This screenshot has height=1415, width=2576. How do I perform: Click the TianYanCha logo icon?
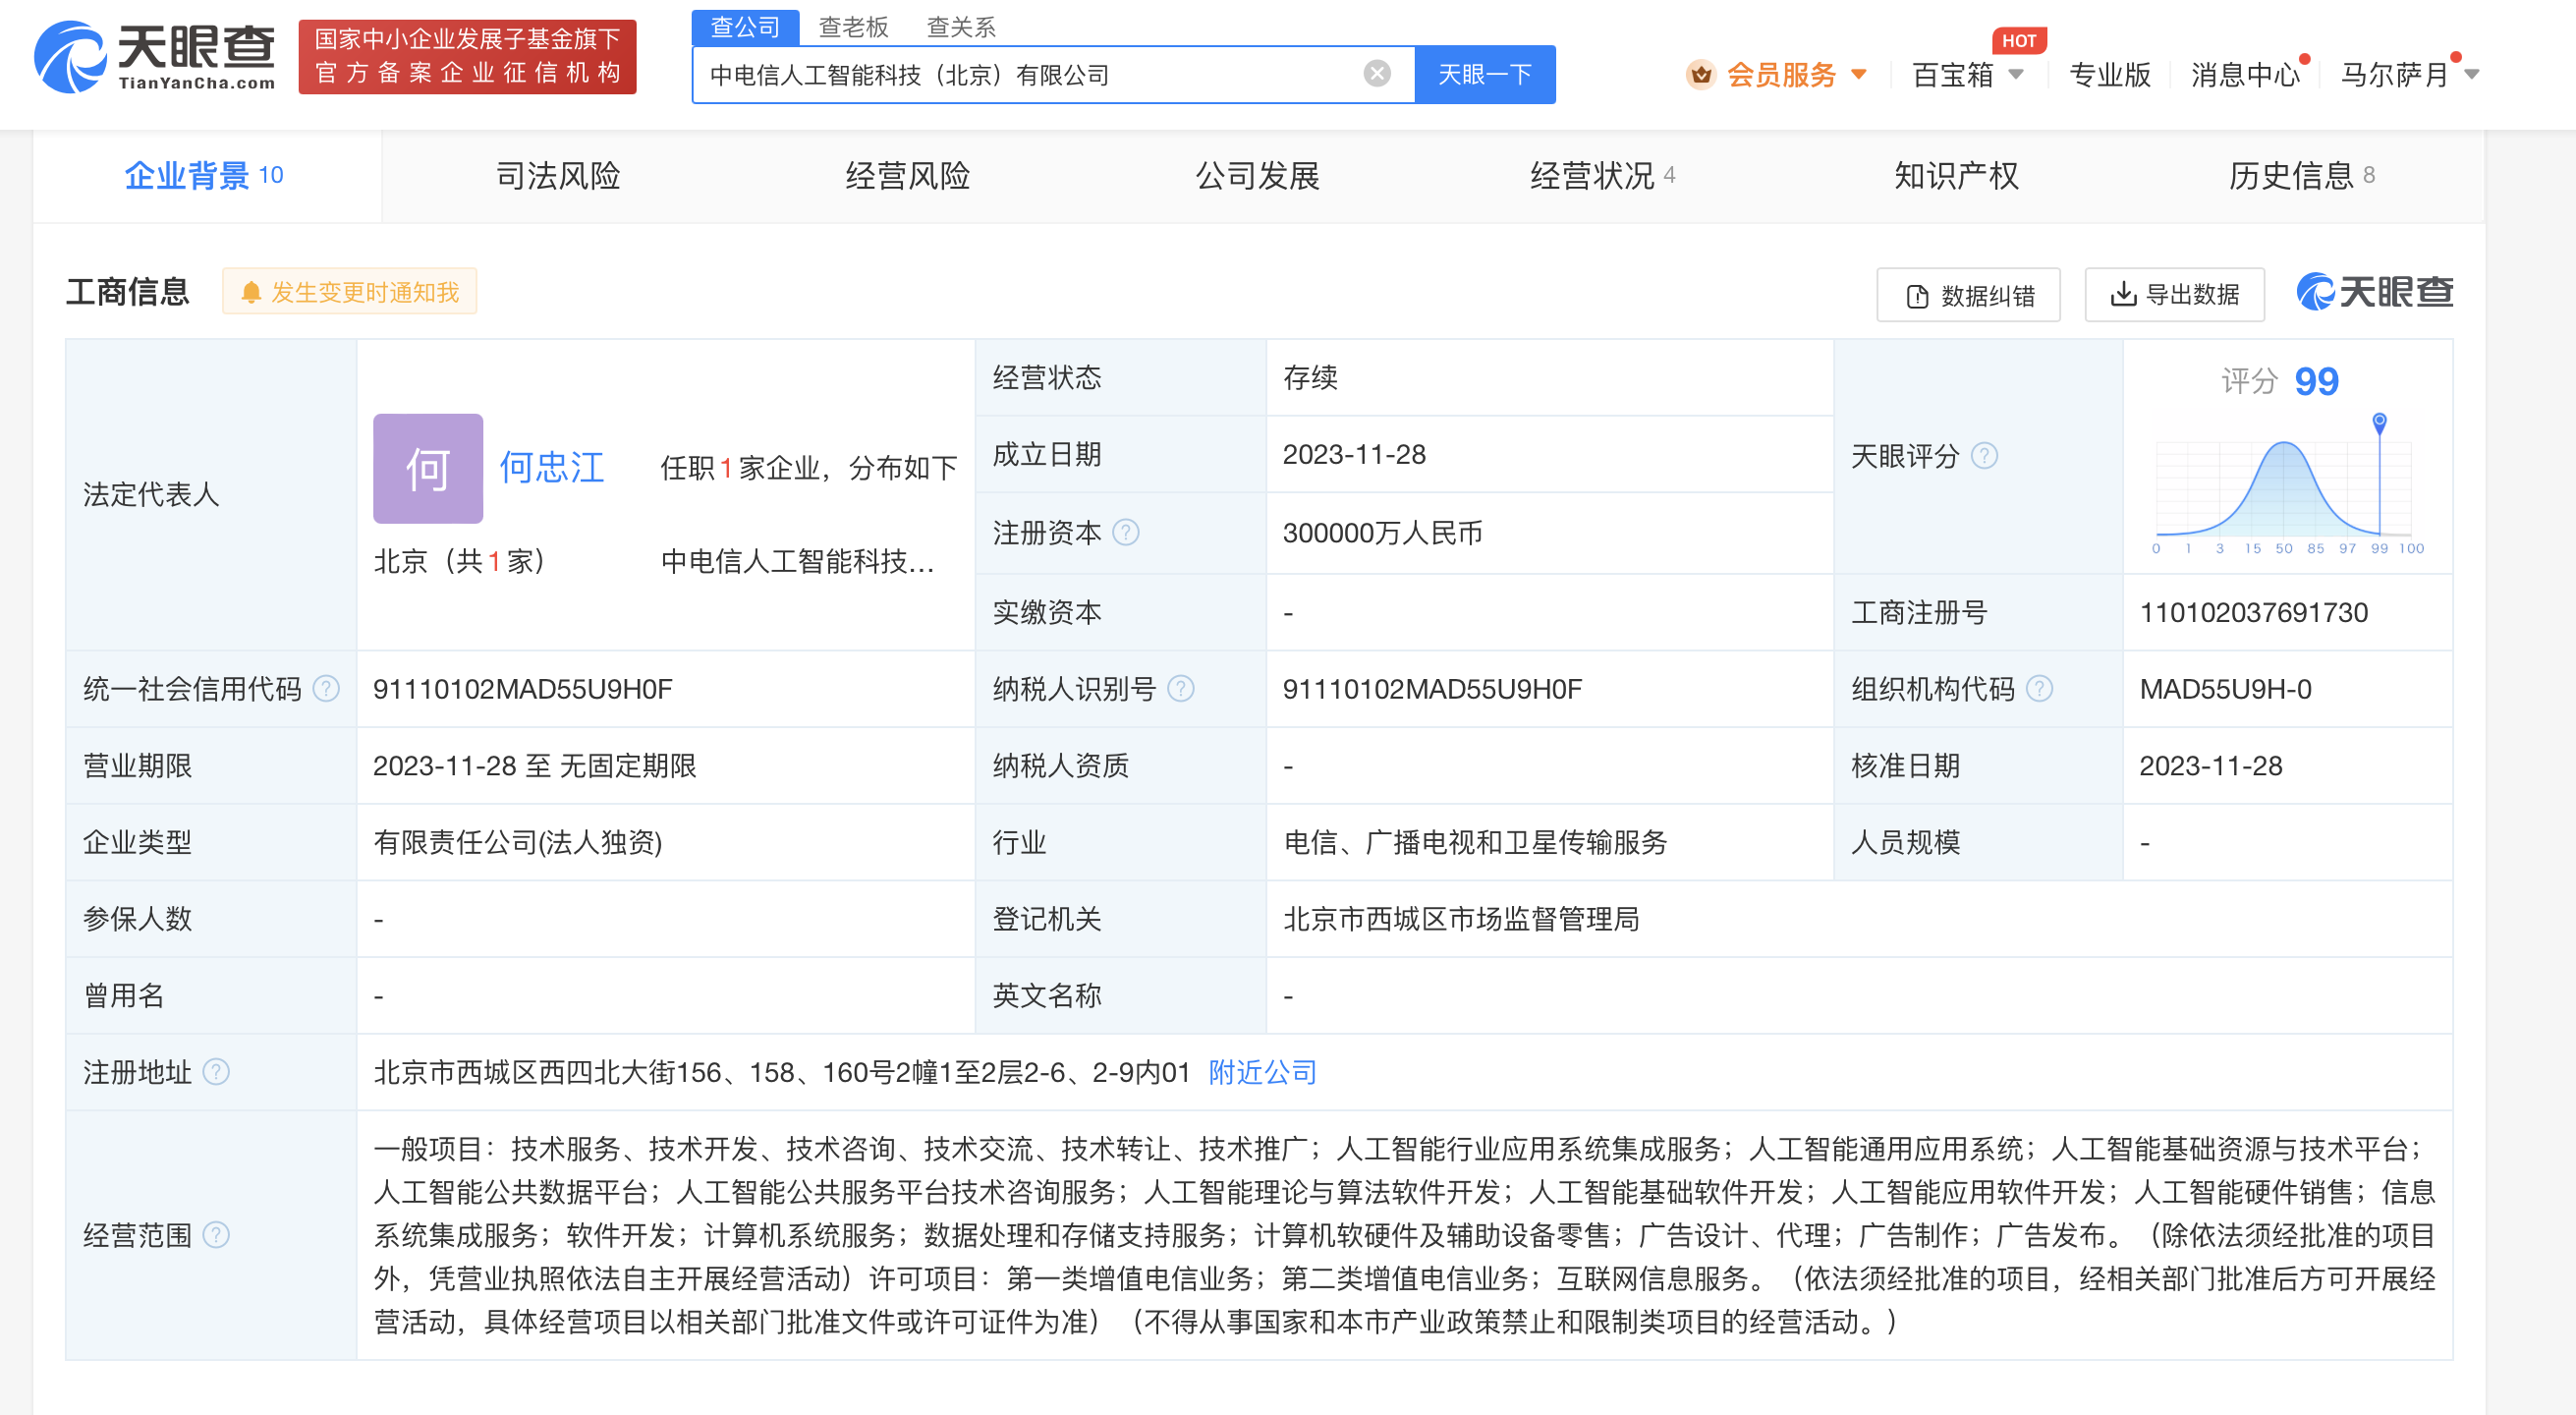click(x=70, y=58)
